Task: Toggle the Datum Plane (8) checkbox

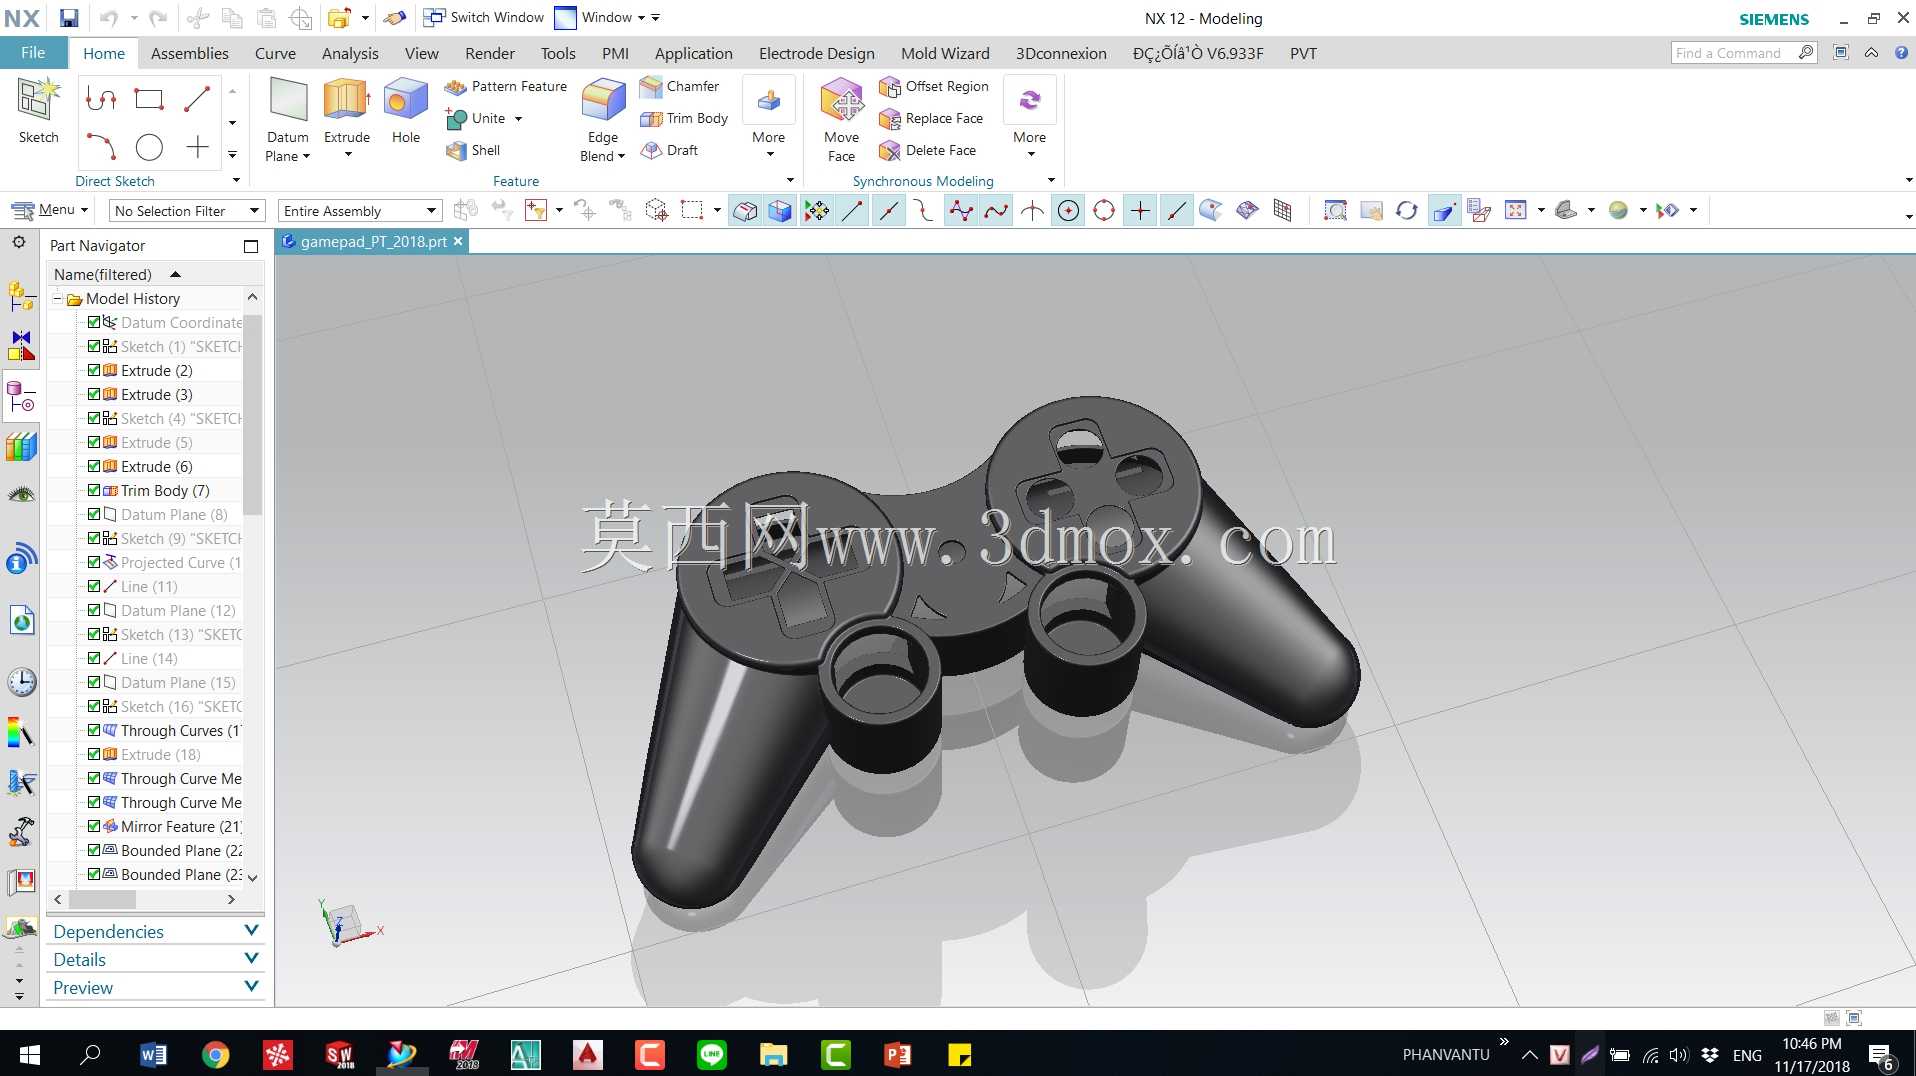Action: point(94,514)
